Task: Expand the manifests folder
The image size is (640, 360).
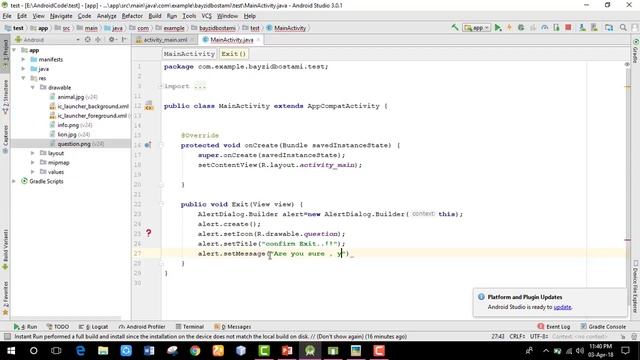Action: pyautogui.click(x=23, y=60)
